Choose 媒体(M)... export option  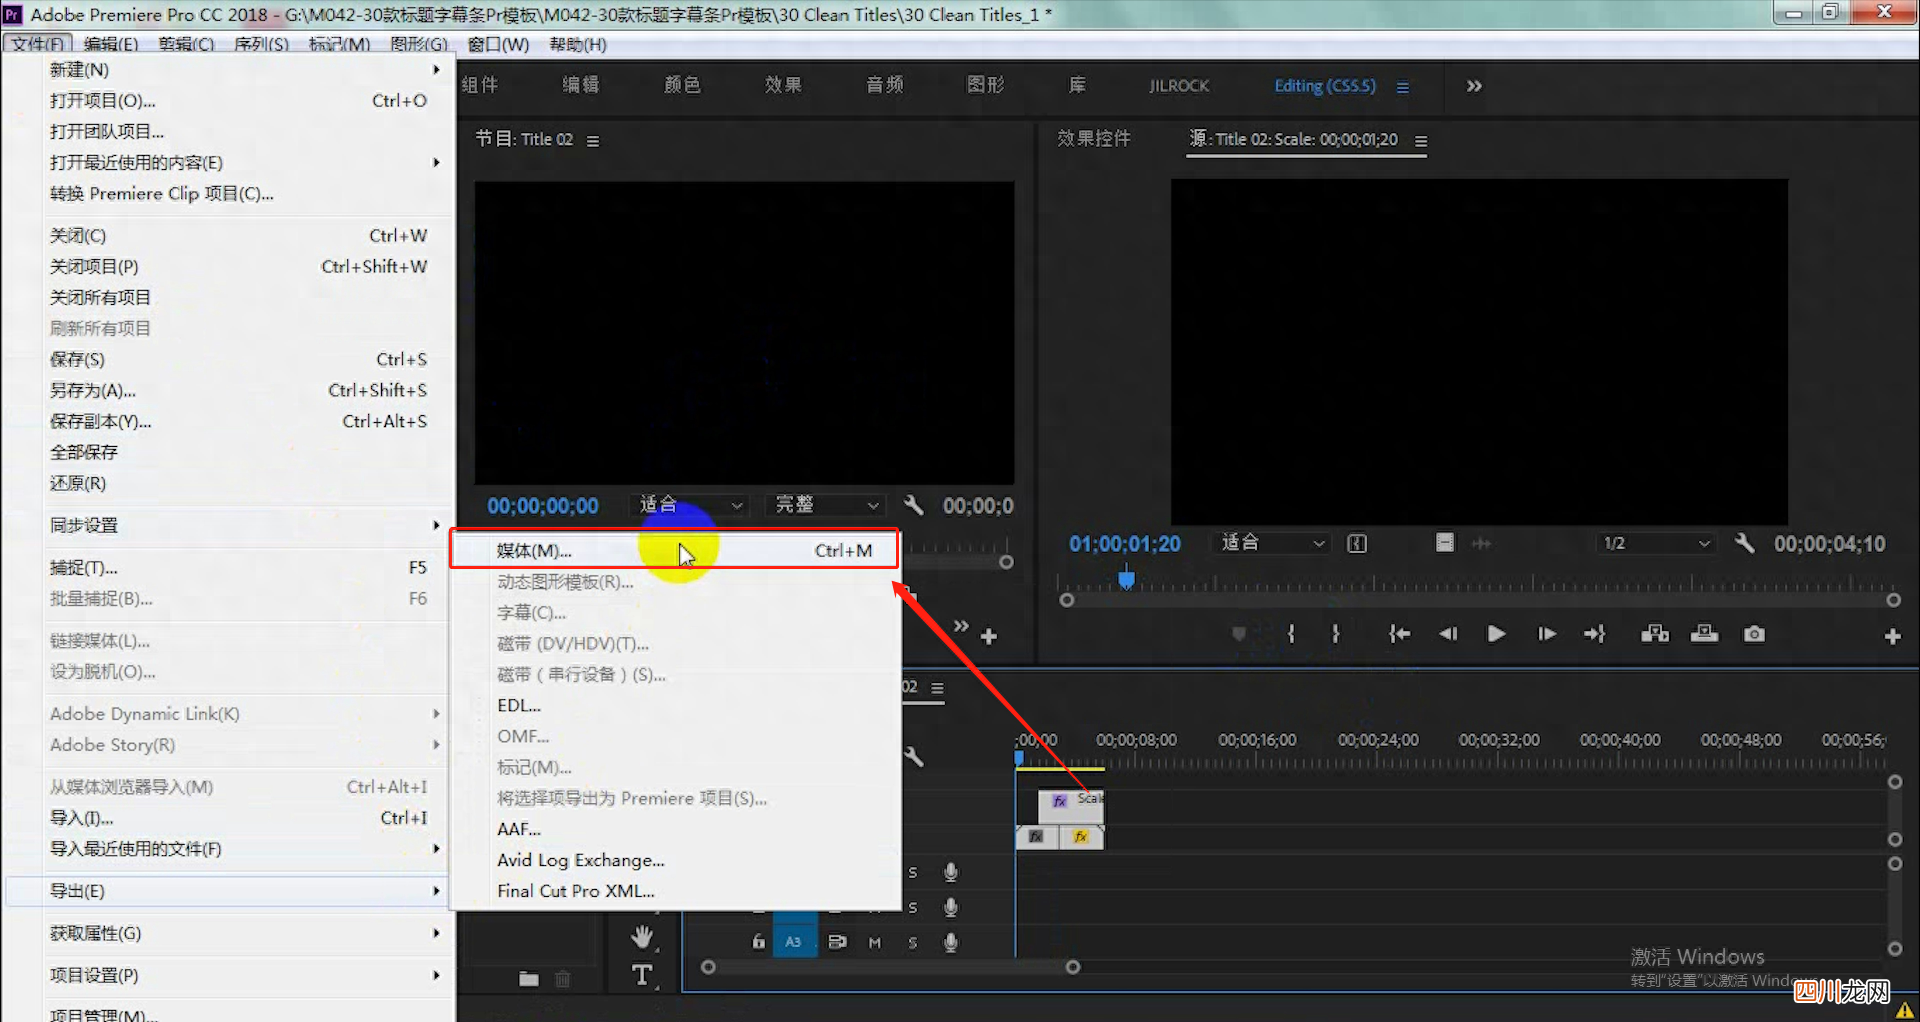674,550
